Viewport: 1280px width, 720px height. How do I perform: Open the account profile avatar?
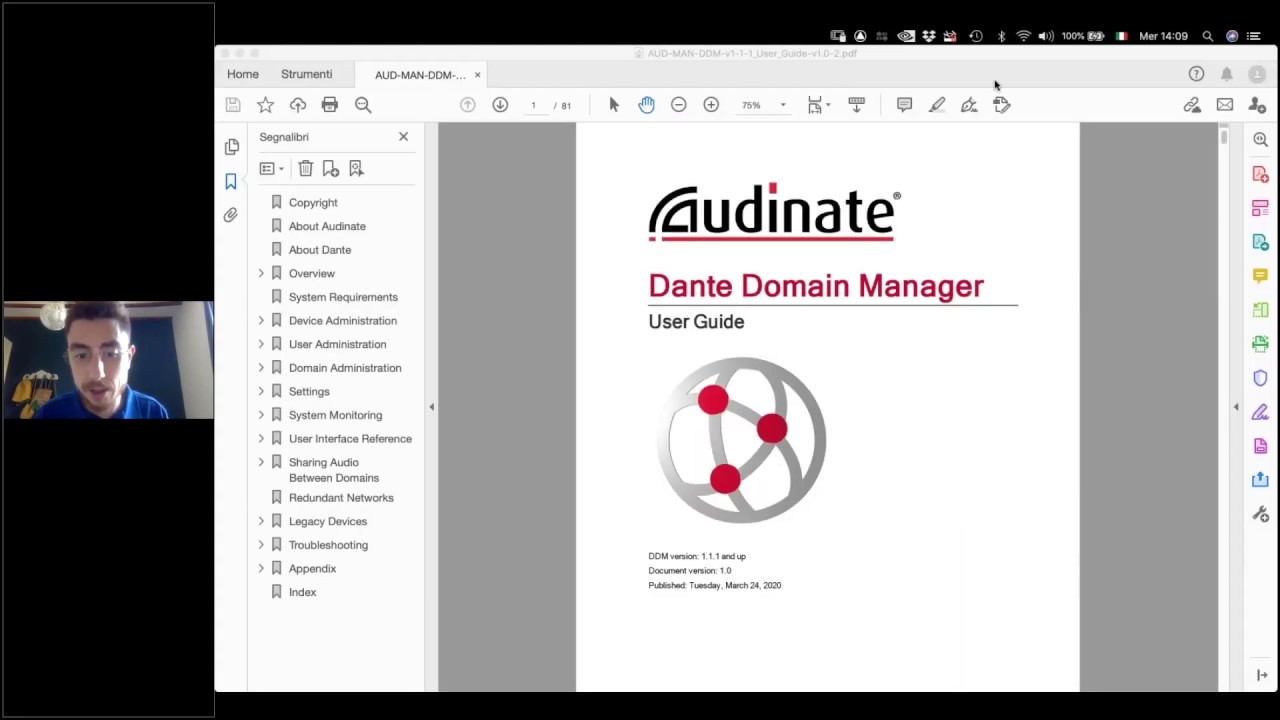pos(1257,74)
